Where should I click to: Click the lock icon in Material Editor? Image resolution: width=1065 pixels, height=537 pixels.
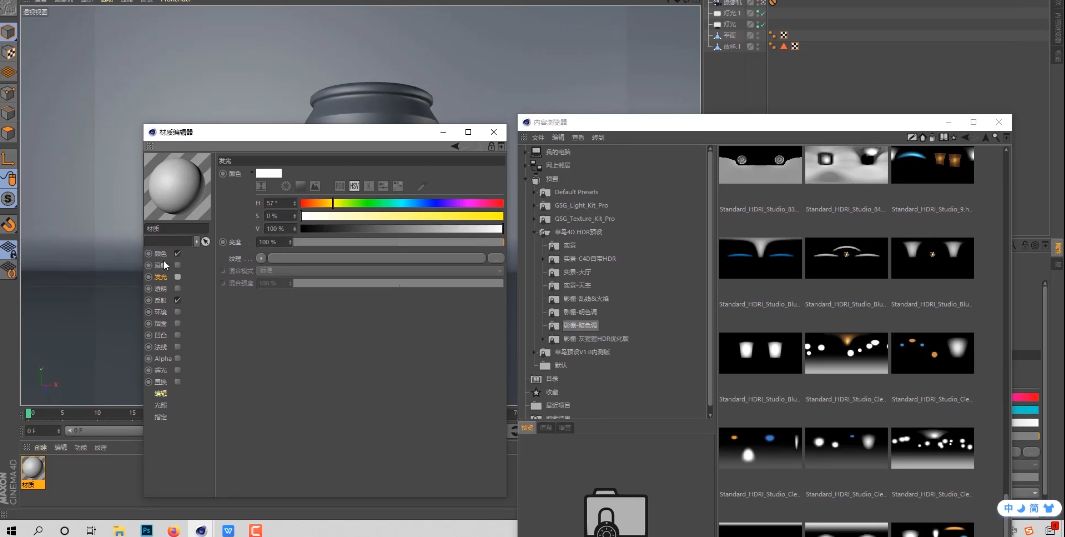490,146
